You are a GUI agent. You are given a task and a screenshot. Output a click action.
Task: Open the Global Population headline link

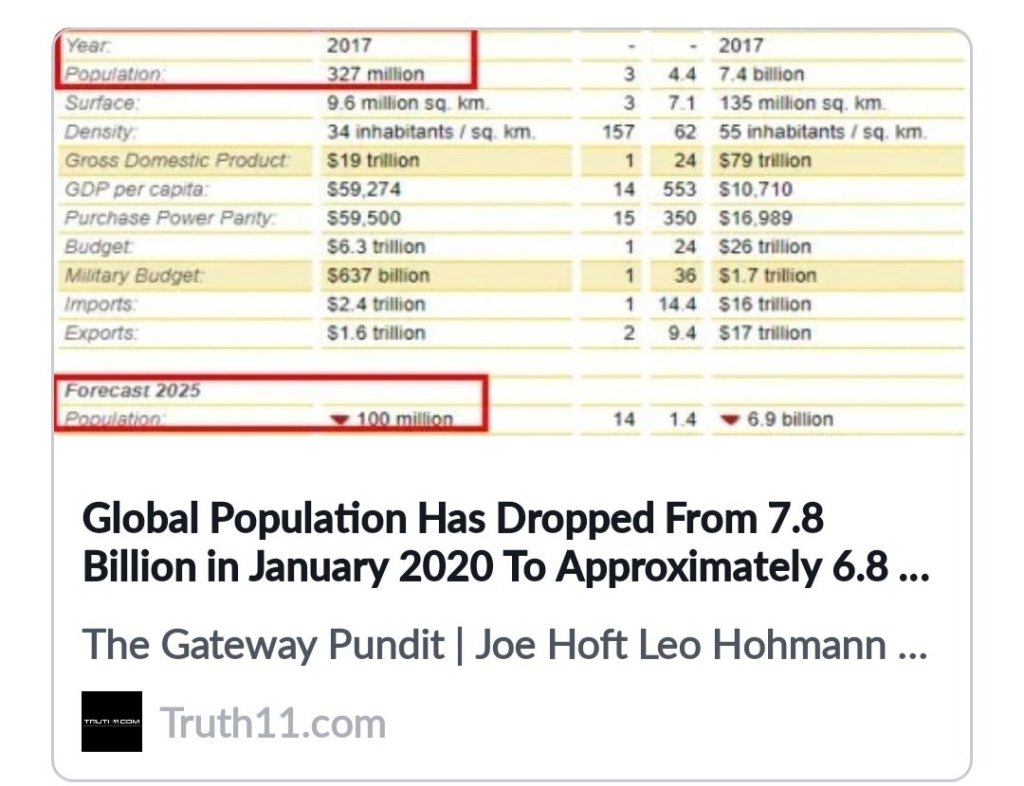[x=505, y=543]
